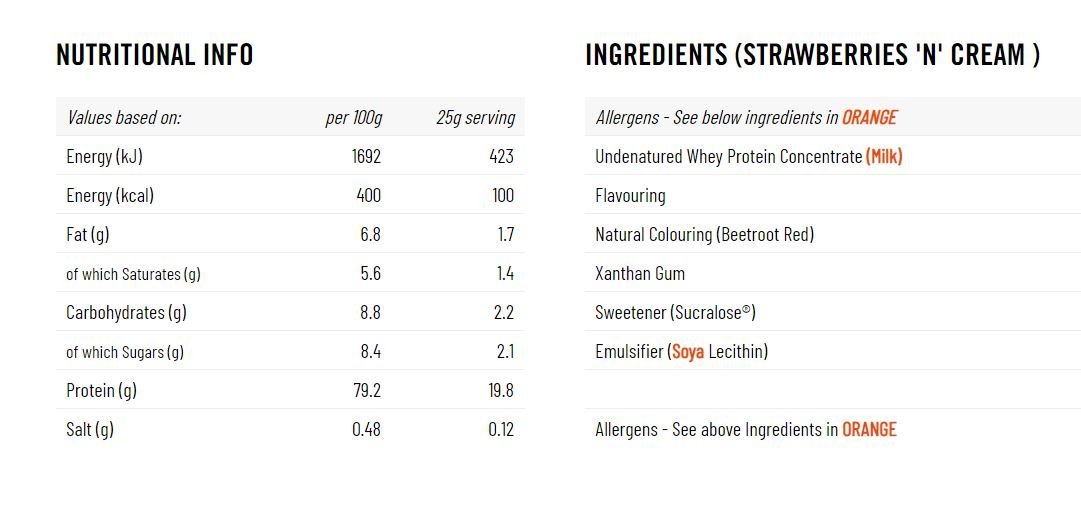The width and height of the screenshot is (1081, 505).
Task: Click the Sweetener (Sucralose) ingredient row
Action: click(x=675, y=312)
